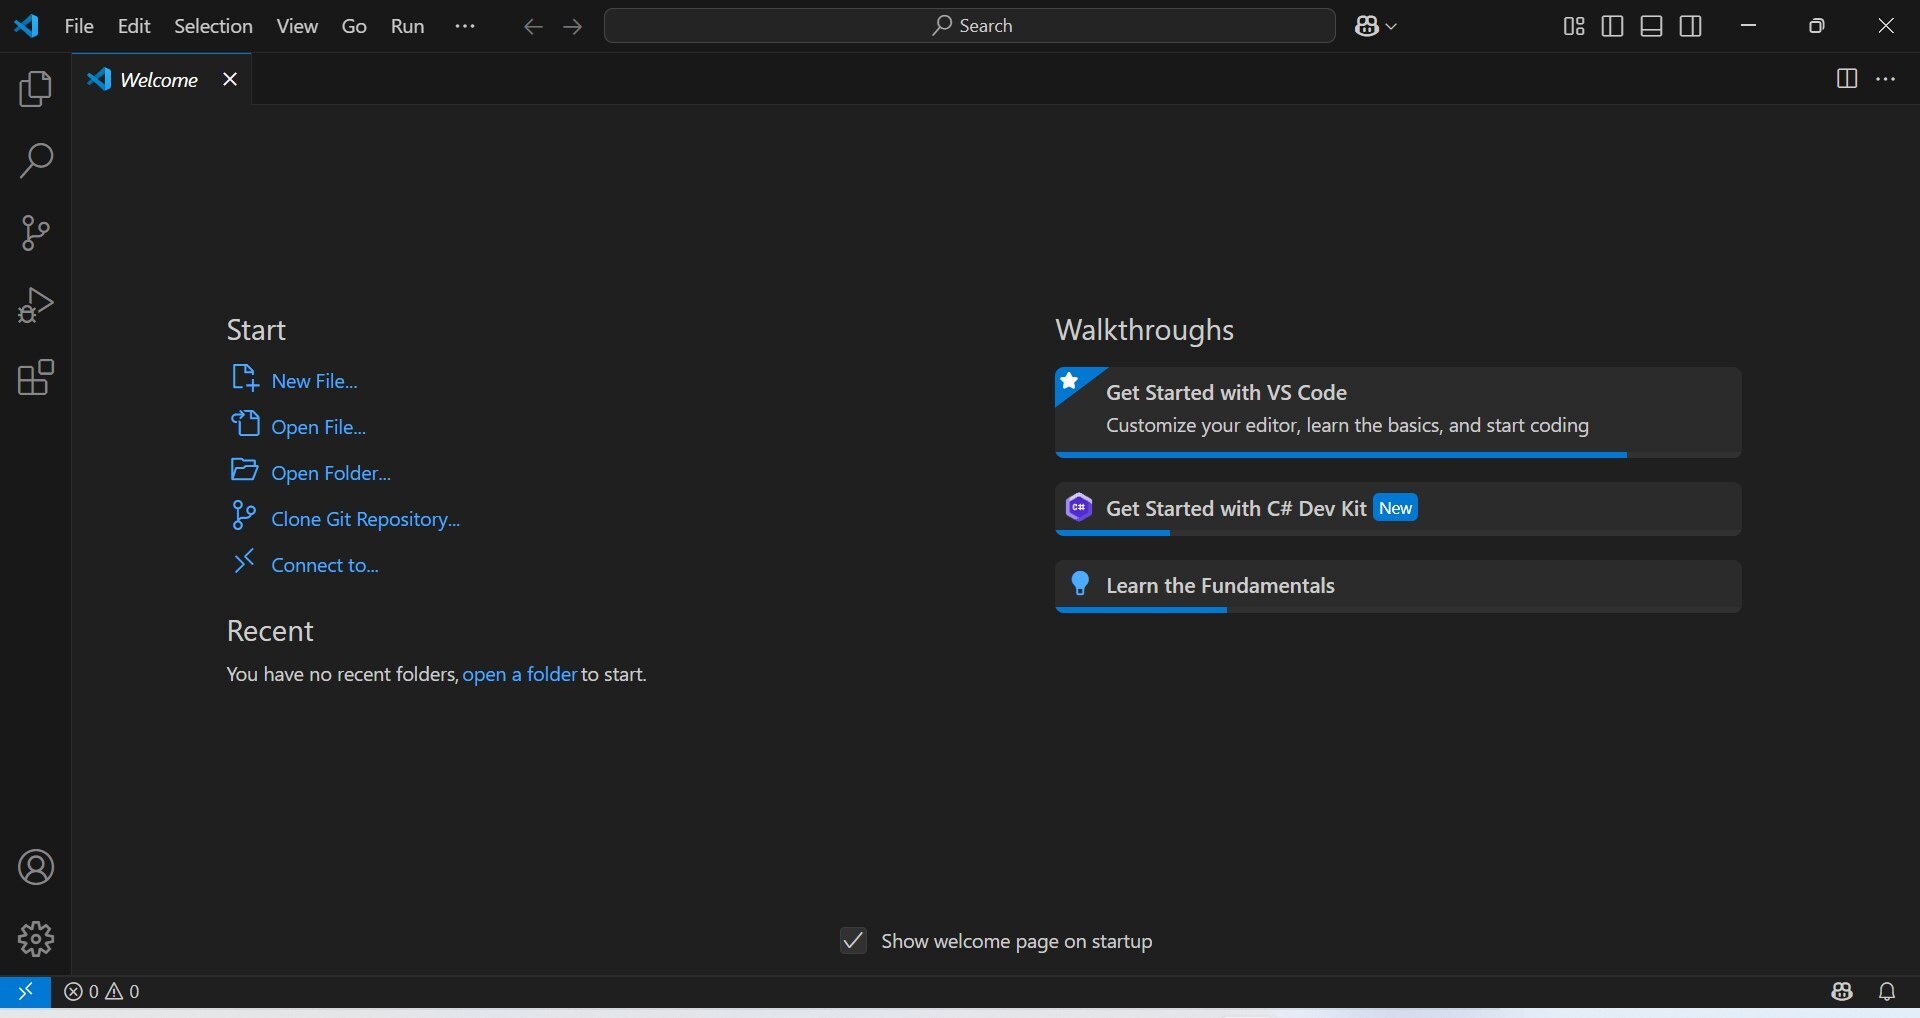Close the Welcome tab
This screenshot has height=1018, width=1920.
230,79
